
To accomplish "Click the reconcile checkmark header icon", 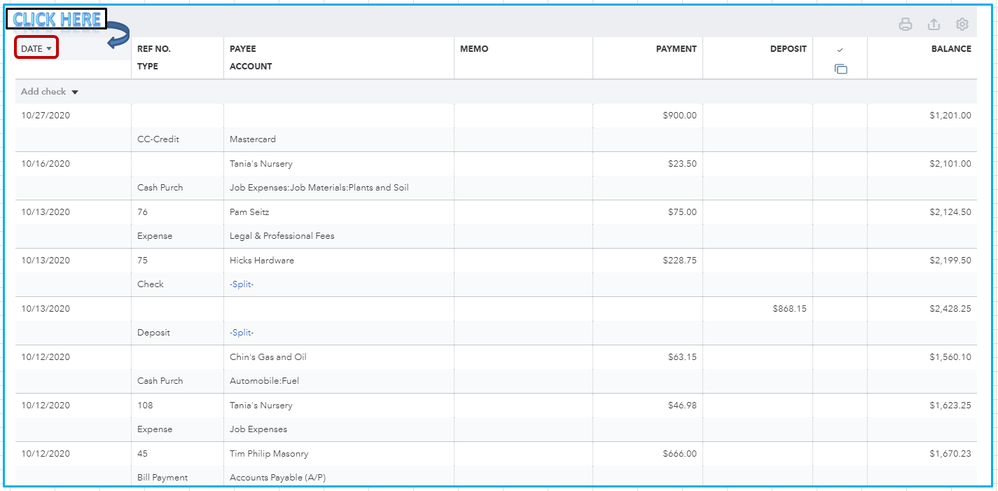I will pos(840,49).
